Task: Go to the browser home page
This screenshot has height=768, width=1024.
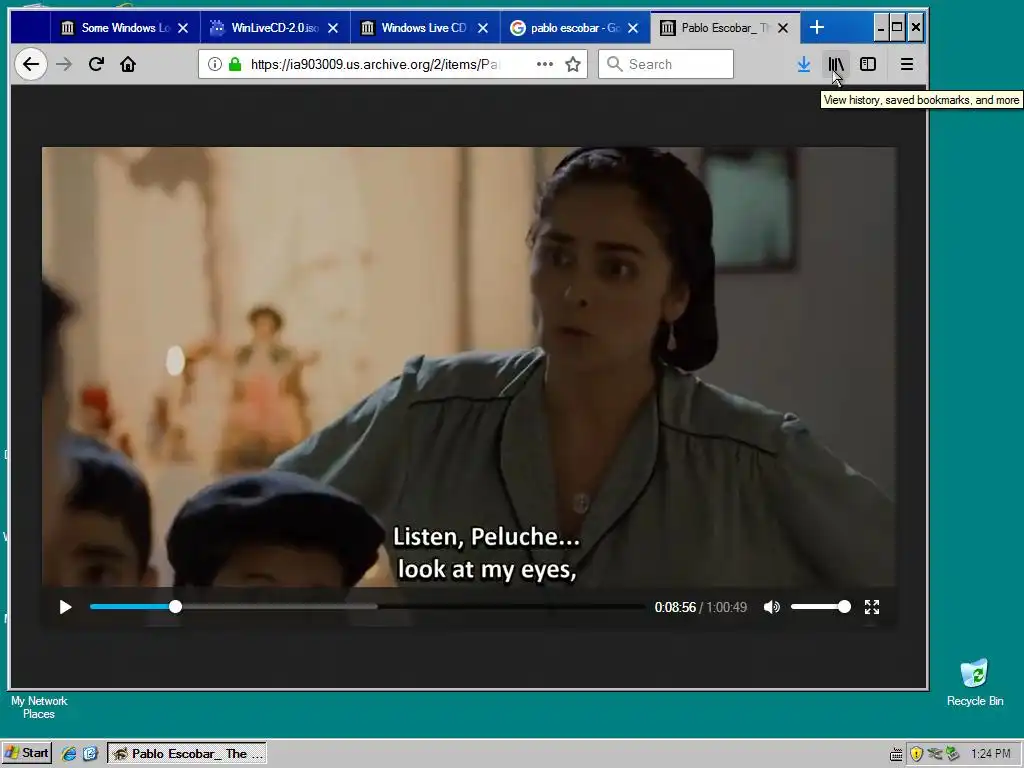Action: [128, 64]
